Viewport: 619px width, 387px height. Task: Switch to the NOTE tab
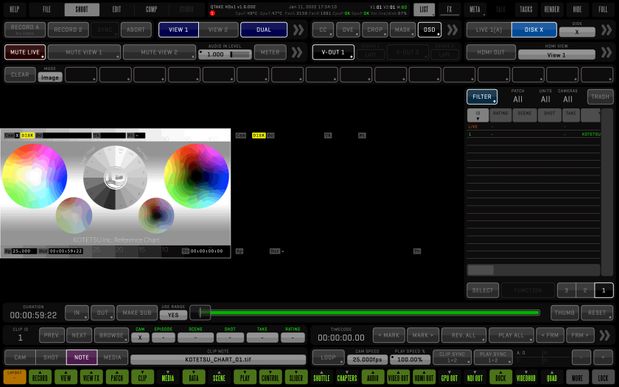(81, 357)
